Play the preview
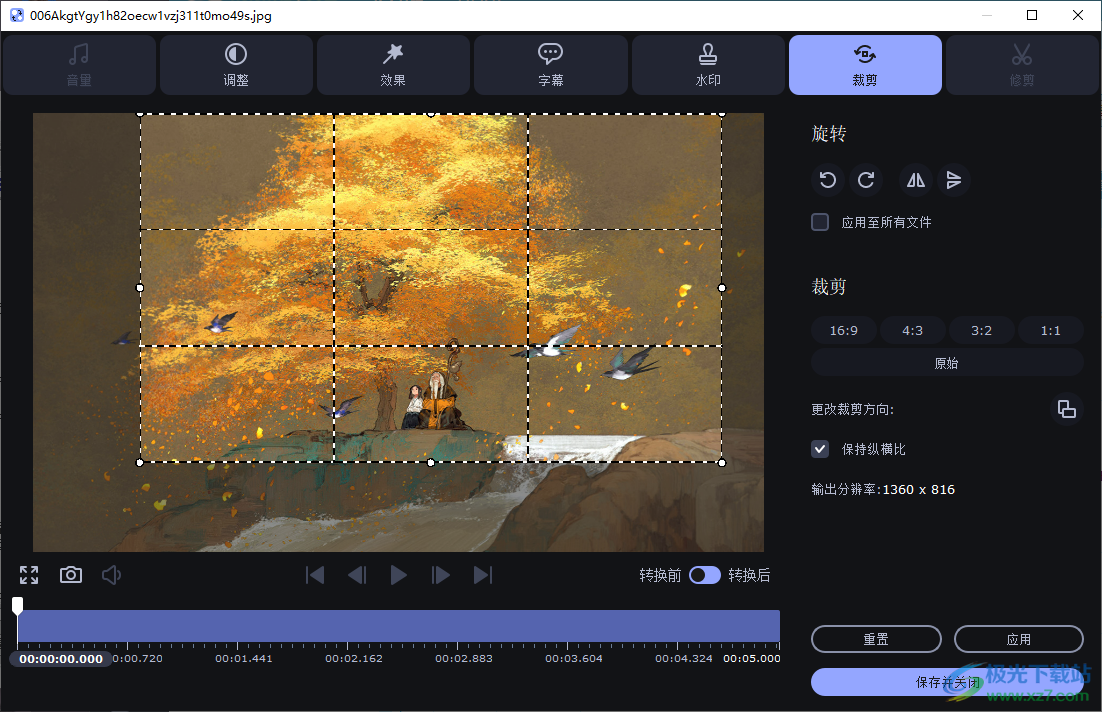The width and height of the screenshot is (1102, 712). coord(398,575)
